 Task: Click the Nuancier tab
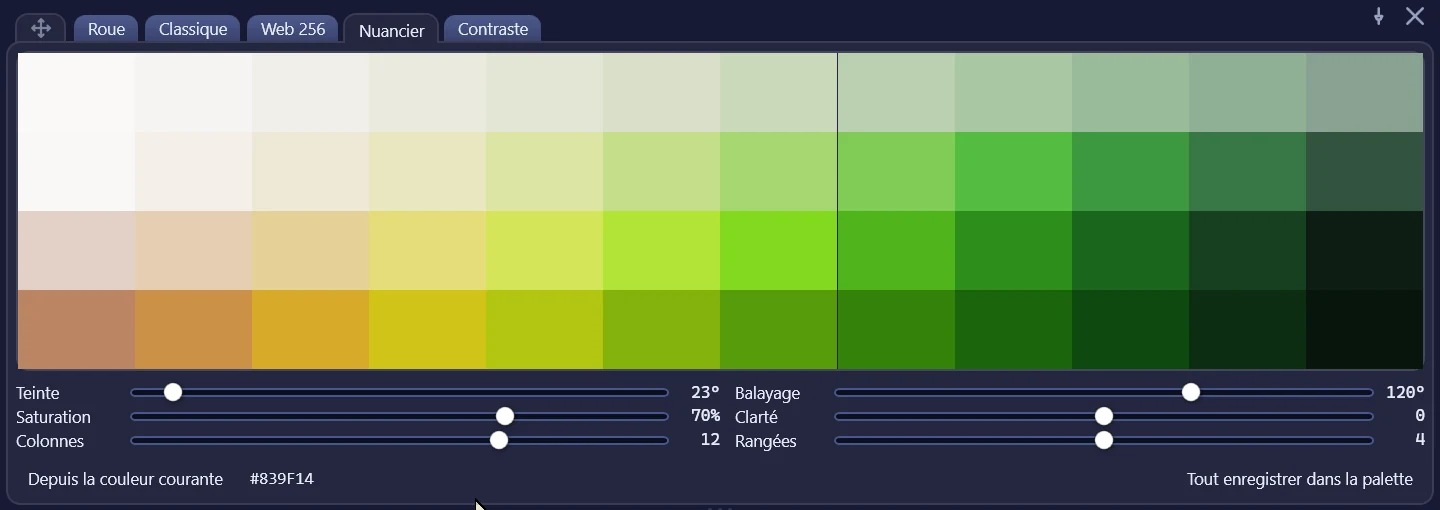coord(391,30)
